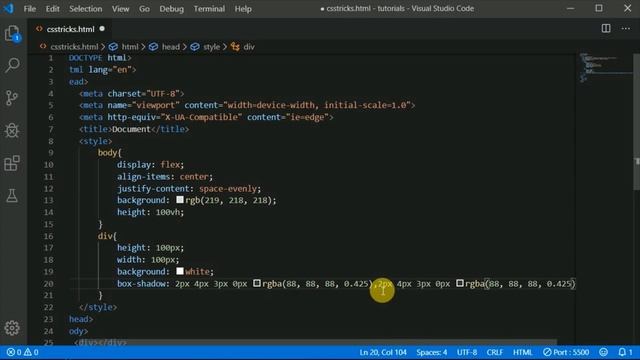The height and width of the screenshot is (360, 640).
Task: Open the Go menu
Action: (144, 9)
